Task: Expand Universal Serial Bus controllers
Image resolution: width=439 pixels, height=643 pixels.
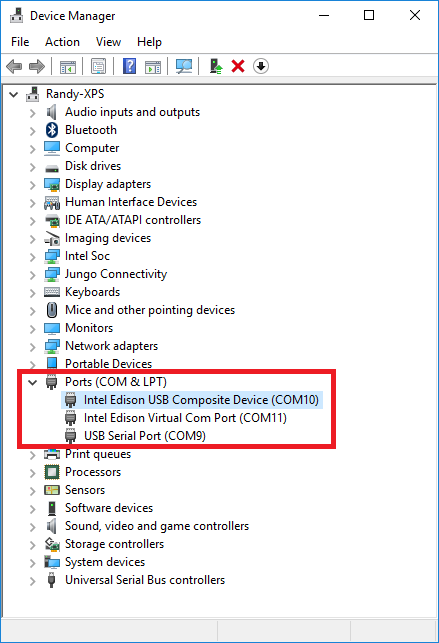Action: click(x=33, y=581)
